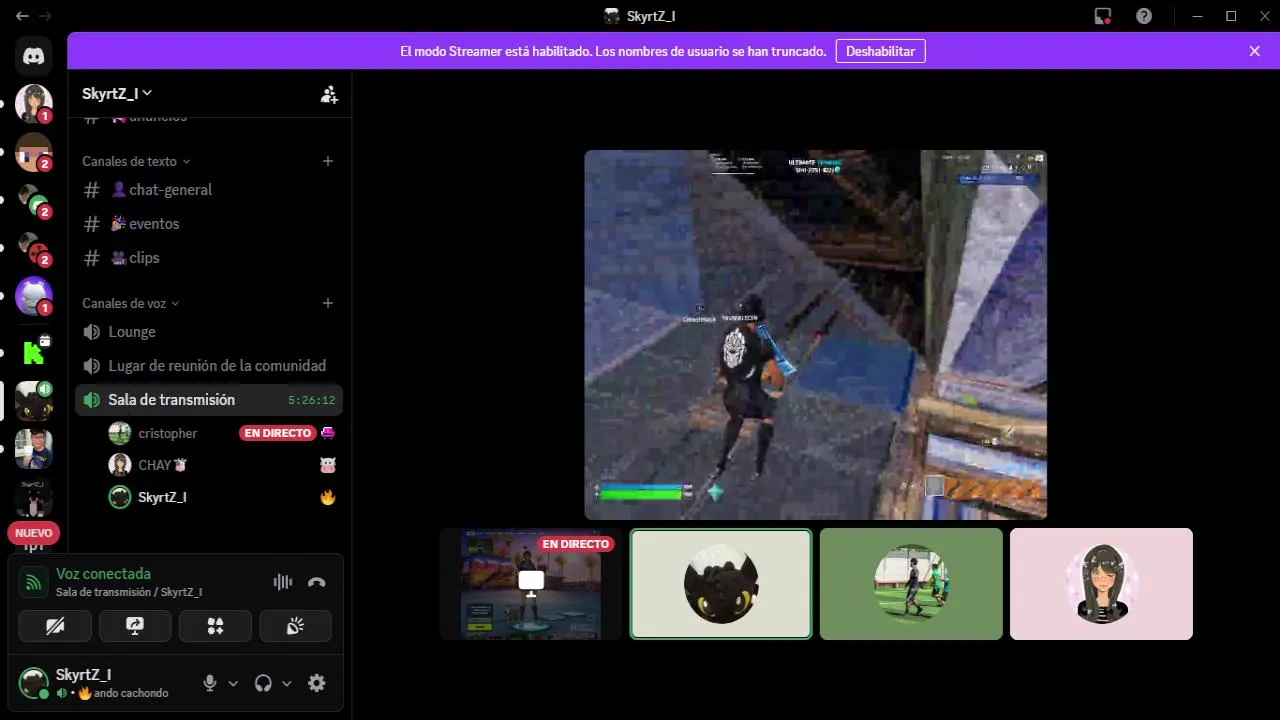The width and height of the screenshot is (1280, 720).
Task: Join the Lounge voice channel
Action: click(x=209, y=332)
